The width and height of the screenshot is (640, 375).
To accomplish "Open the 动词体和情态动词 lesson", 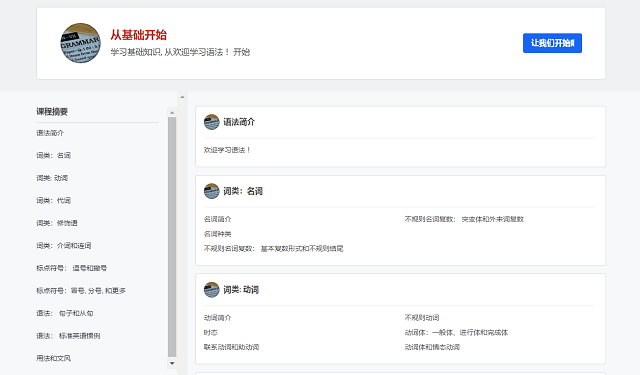I will point(432,347).
